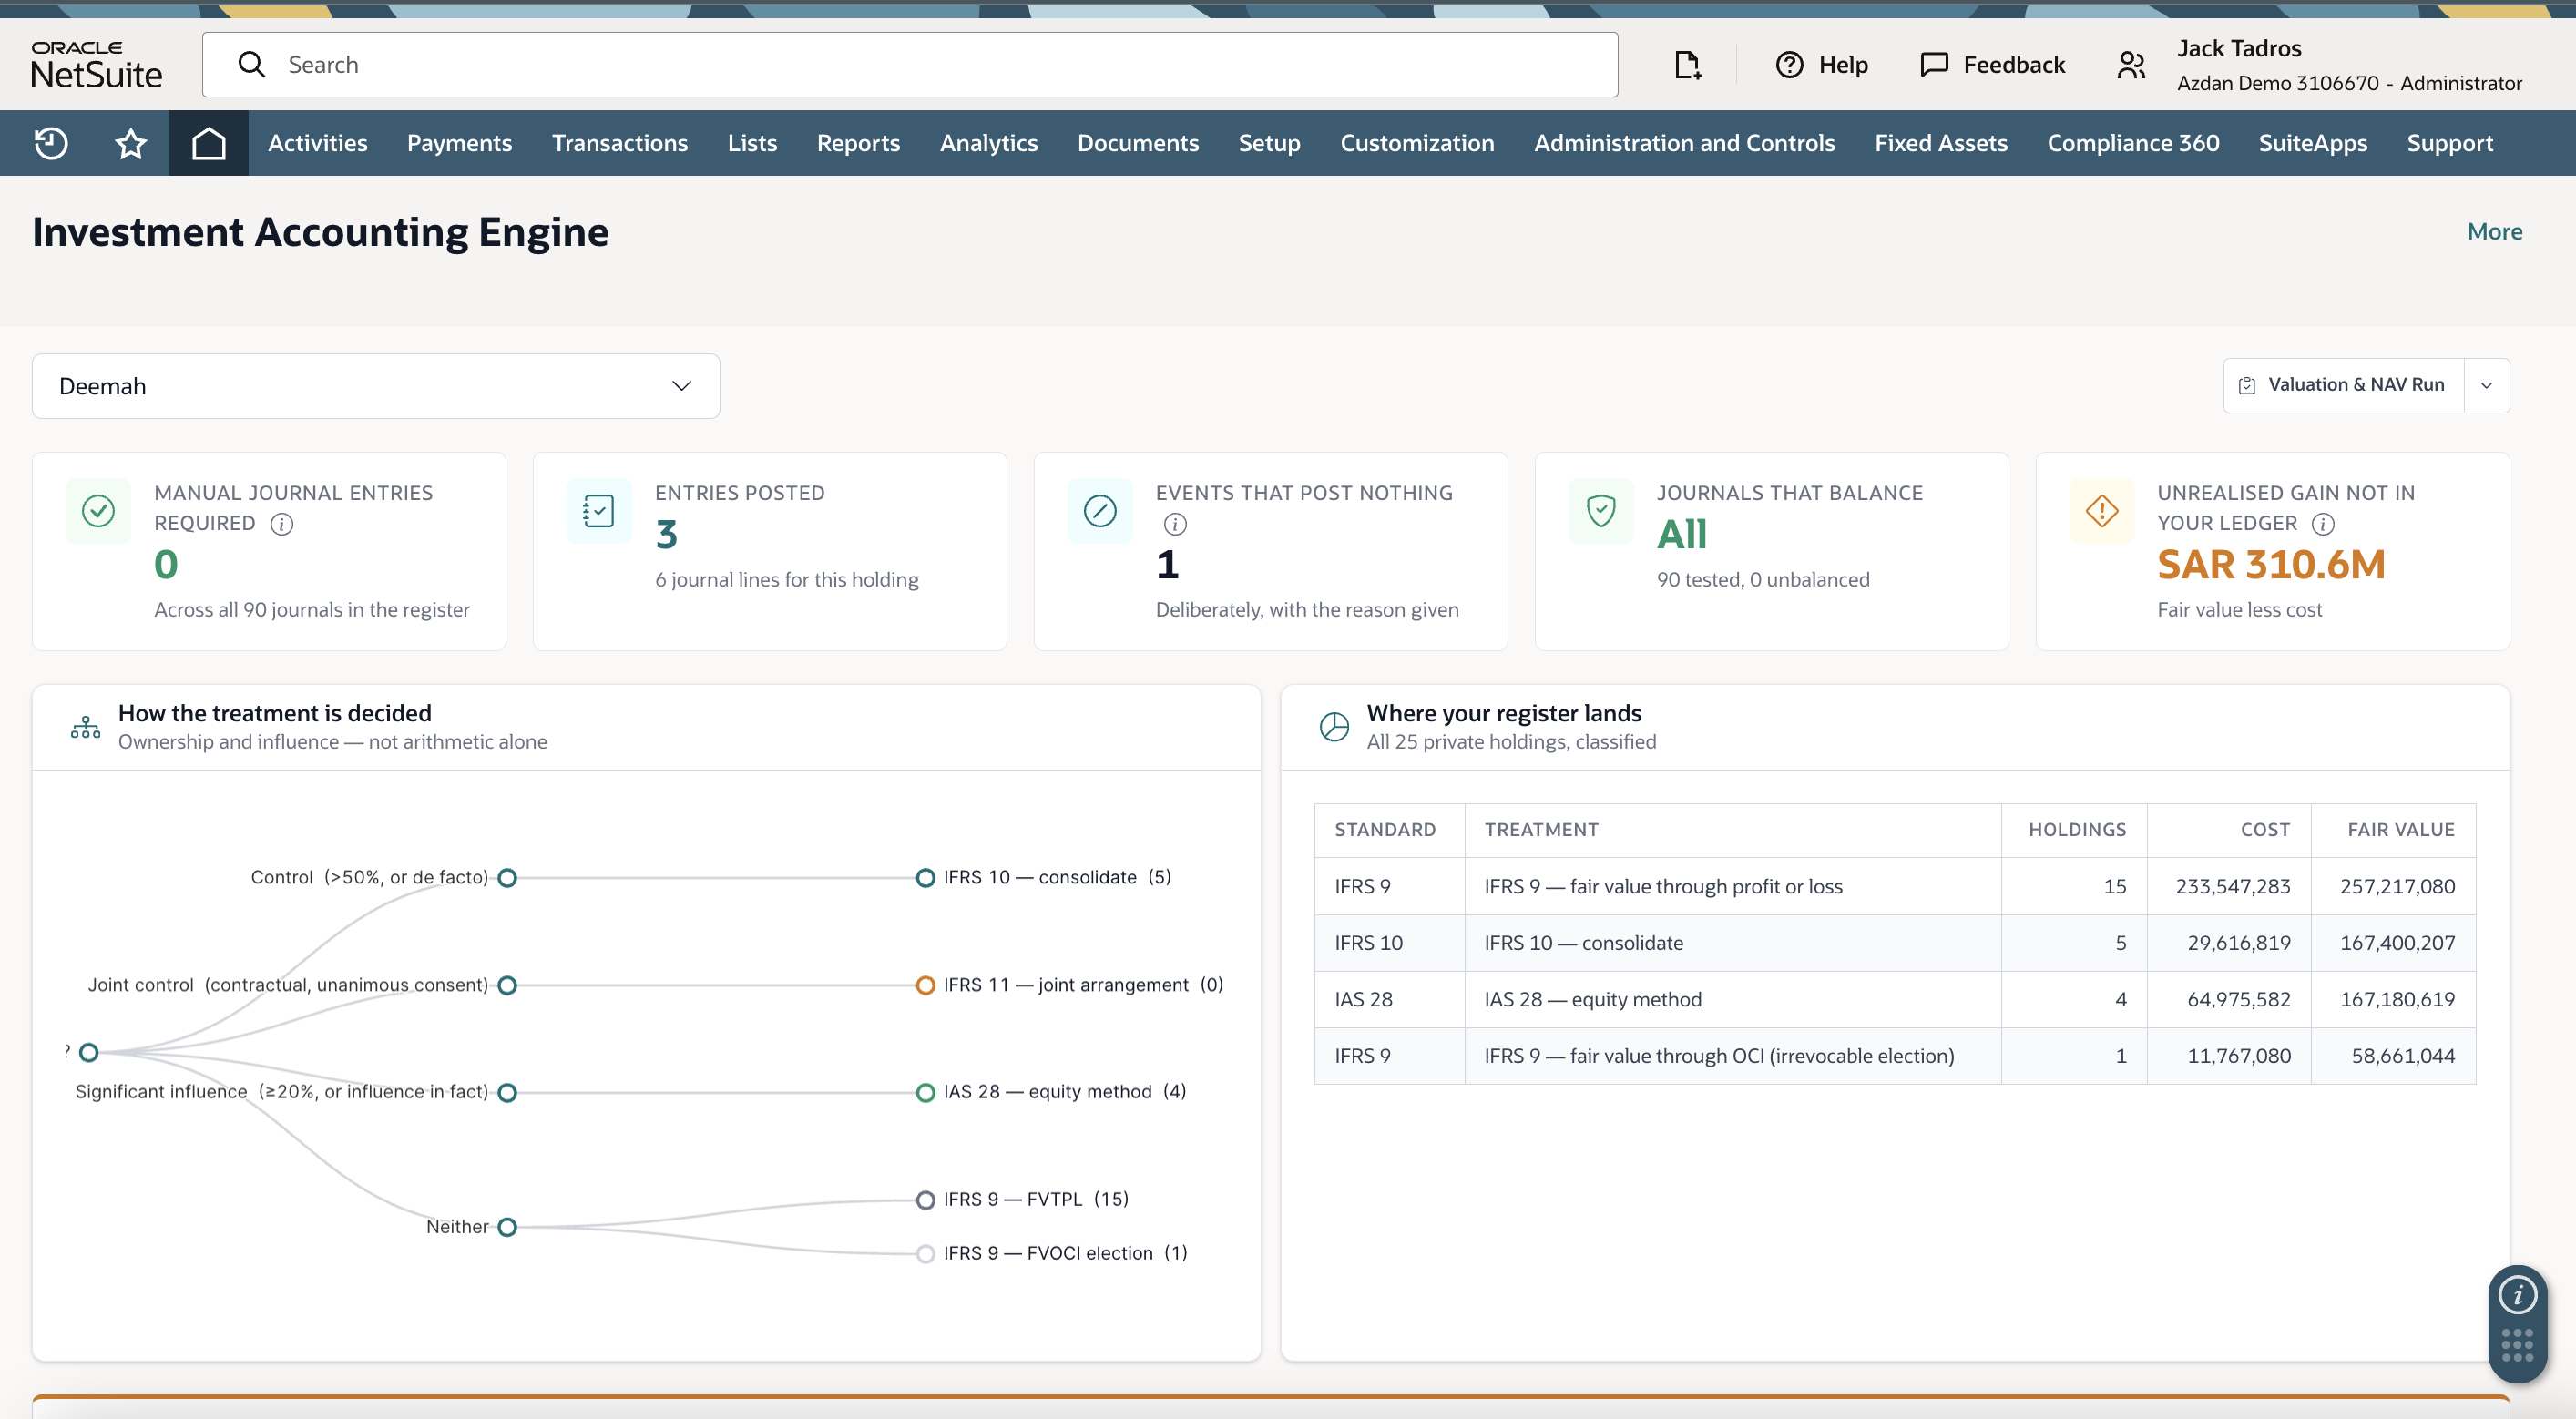Click the HOLDINGS column header
The width and height of the screenshot is (2576, 1419).
coord(2076,830)
